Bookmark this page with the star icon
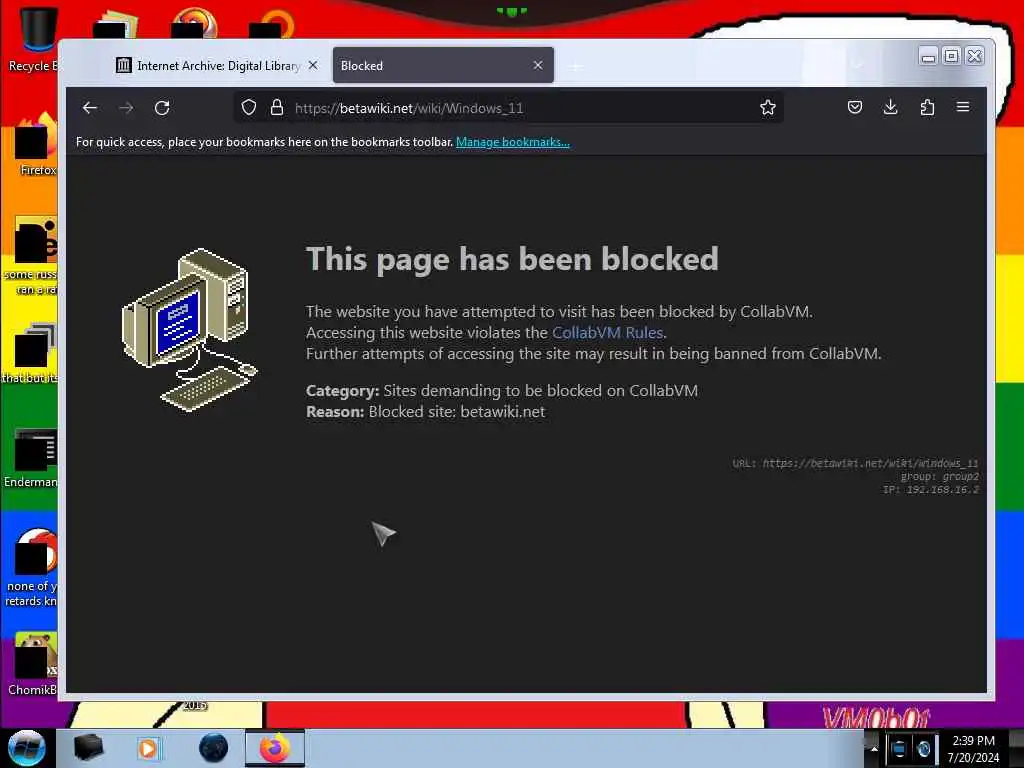The width and height of the screenshot is (1024, 768). pos(767,108)
